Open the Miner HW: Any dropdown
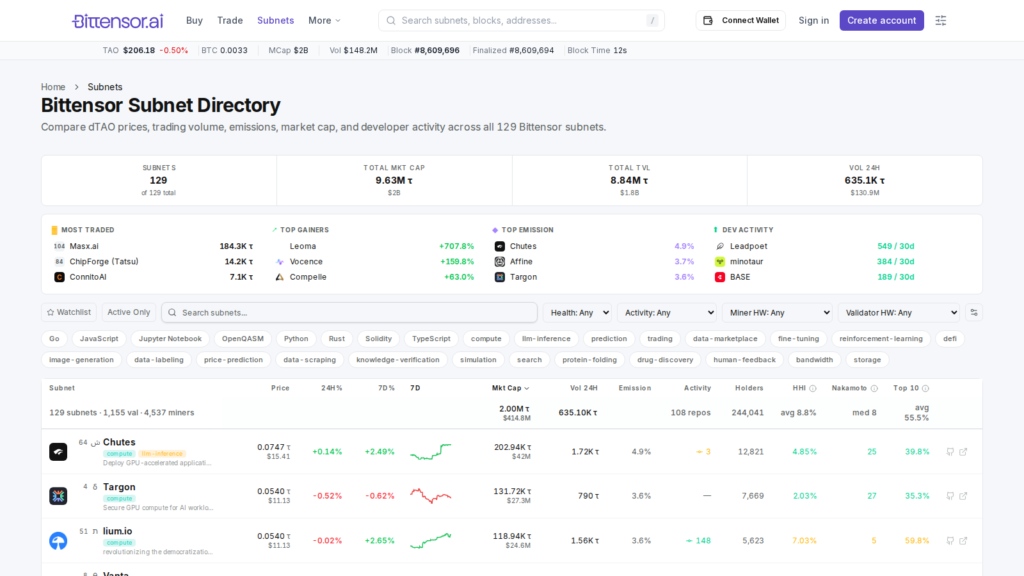This screenshot has width=1024, height=576. click(x=777, y=312)
